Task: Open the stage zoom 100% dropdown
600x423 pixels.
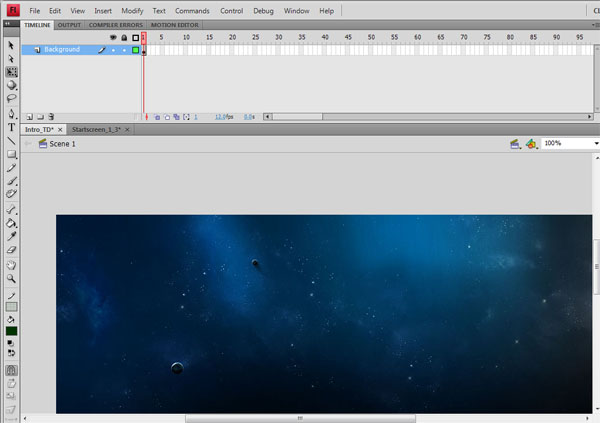Action: click(570, 144)
